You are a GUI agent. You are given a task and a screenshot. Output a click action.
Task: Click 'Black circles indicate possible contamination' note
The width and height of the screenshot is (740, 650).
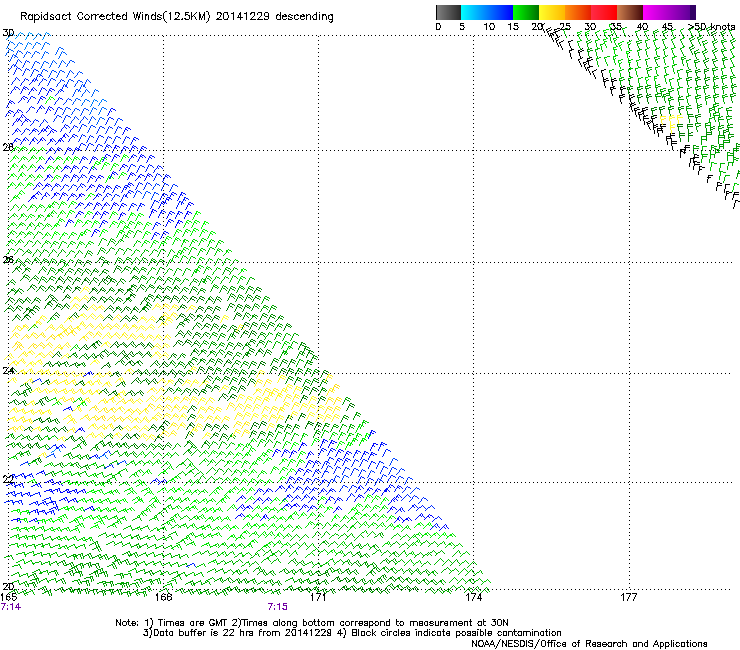tap(456, 633)
